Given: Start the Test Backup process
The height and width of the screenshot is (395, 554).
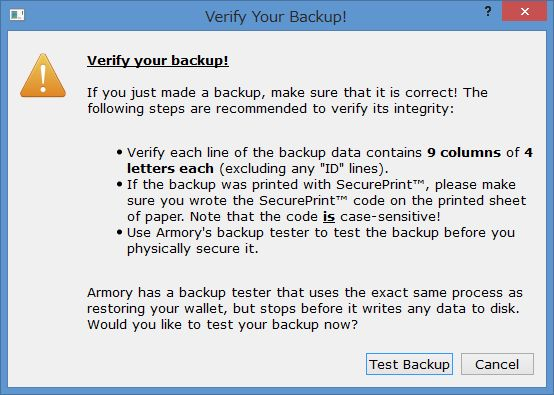Looking at the screenshot, I should (x=409, y=364).
